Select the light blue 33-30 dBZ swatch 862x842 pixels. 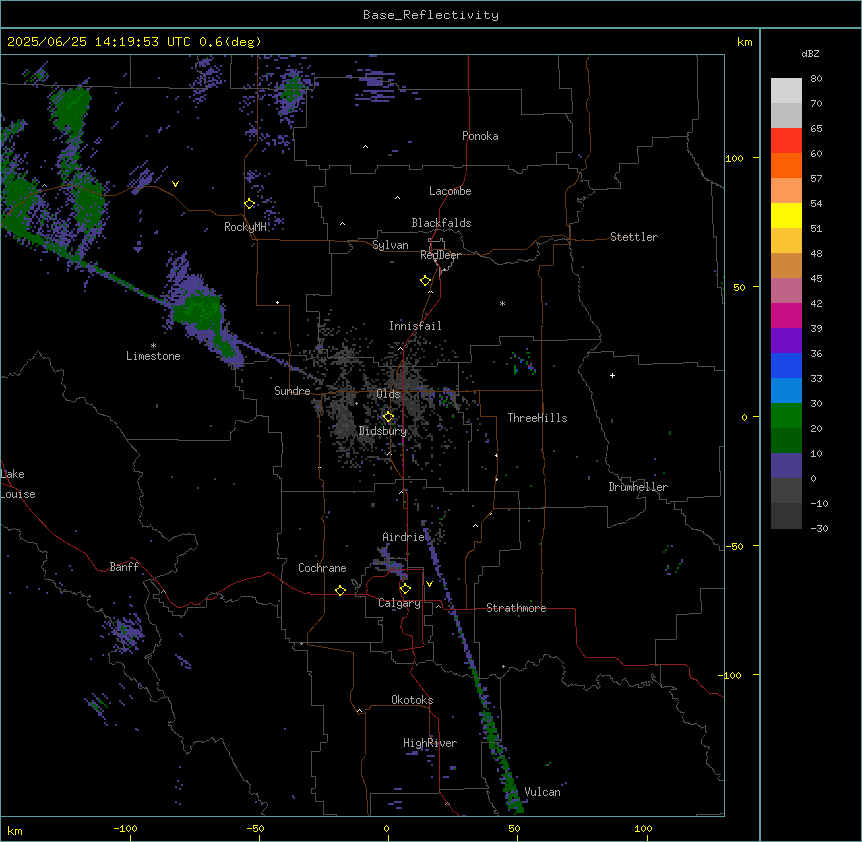point(786,391)
